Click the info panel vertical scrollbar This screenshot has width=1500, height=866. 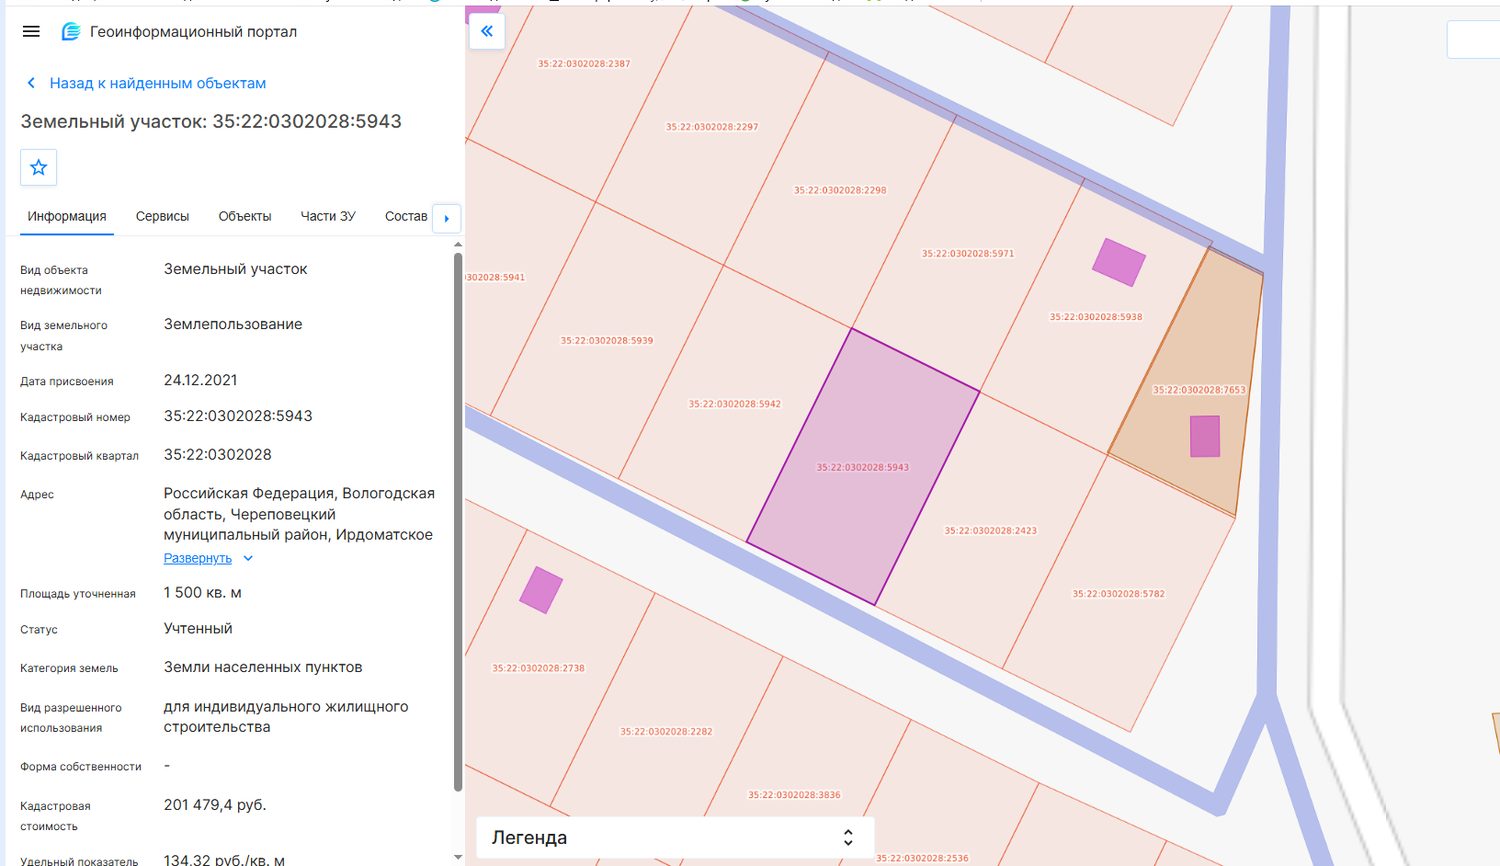click(x=458, y=520)
